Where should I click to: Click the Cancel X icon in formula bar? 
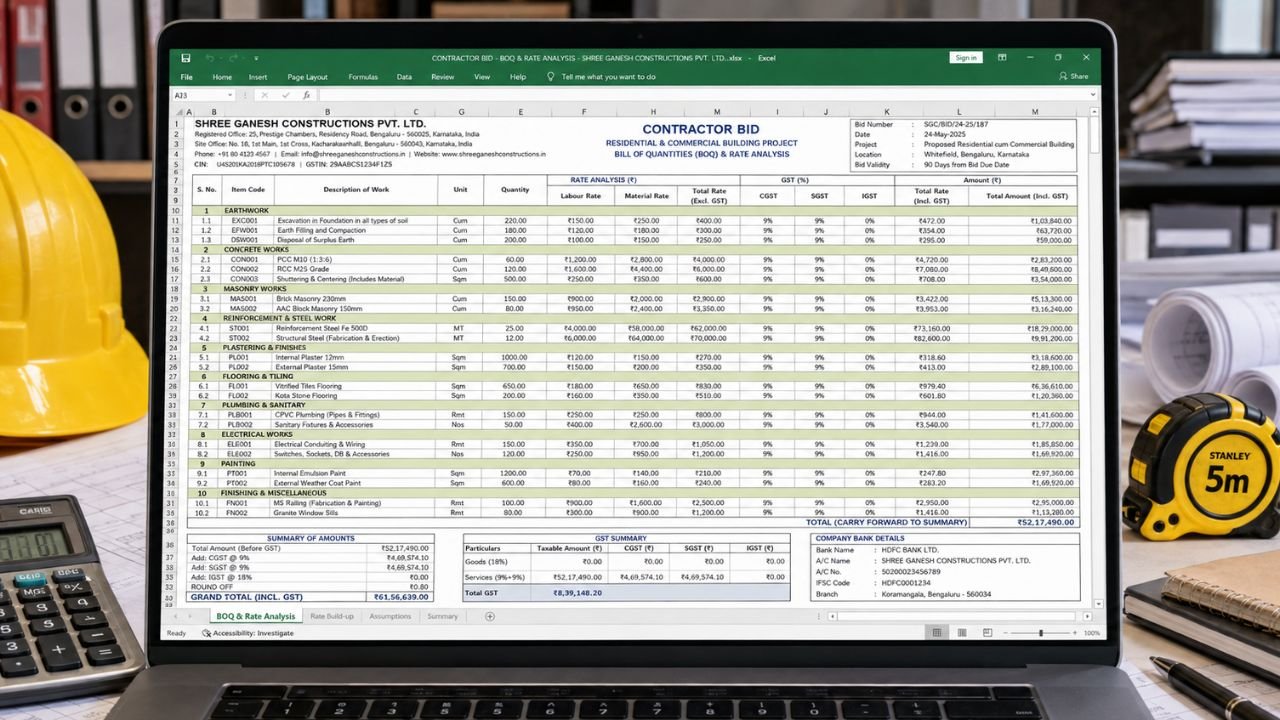point(265,95)
